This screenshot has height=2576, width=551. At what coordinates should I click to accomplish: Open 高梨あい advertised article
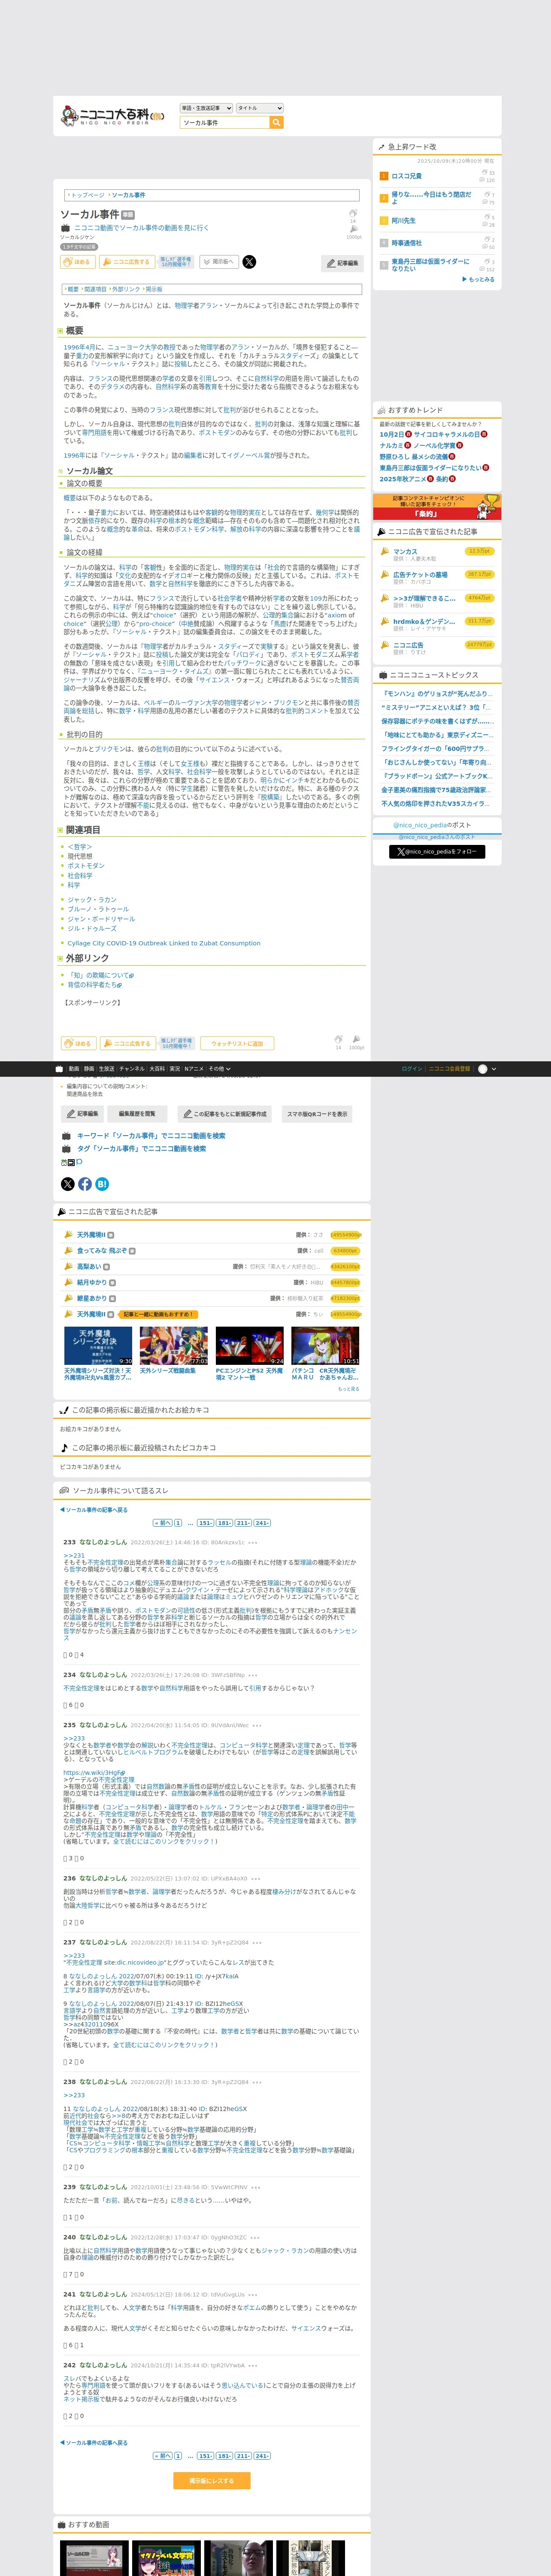[x=88, y=1267]
